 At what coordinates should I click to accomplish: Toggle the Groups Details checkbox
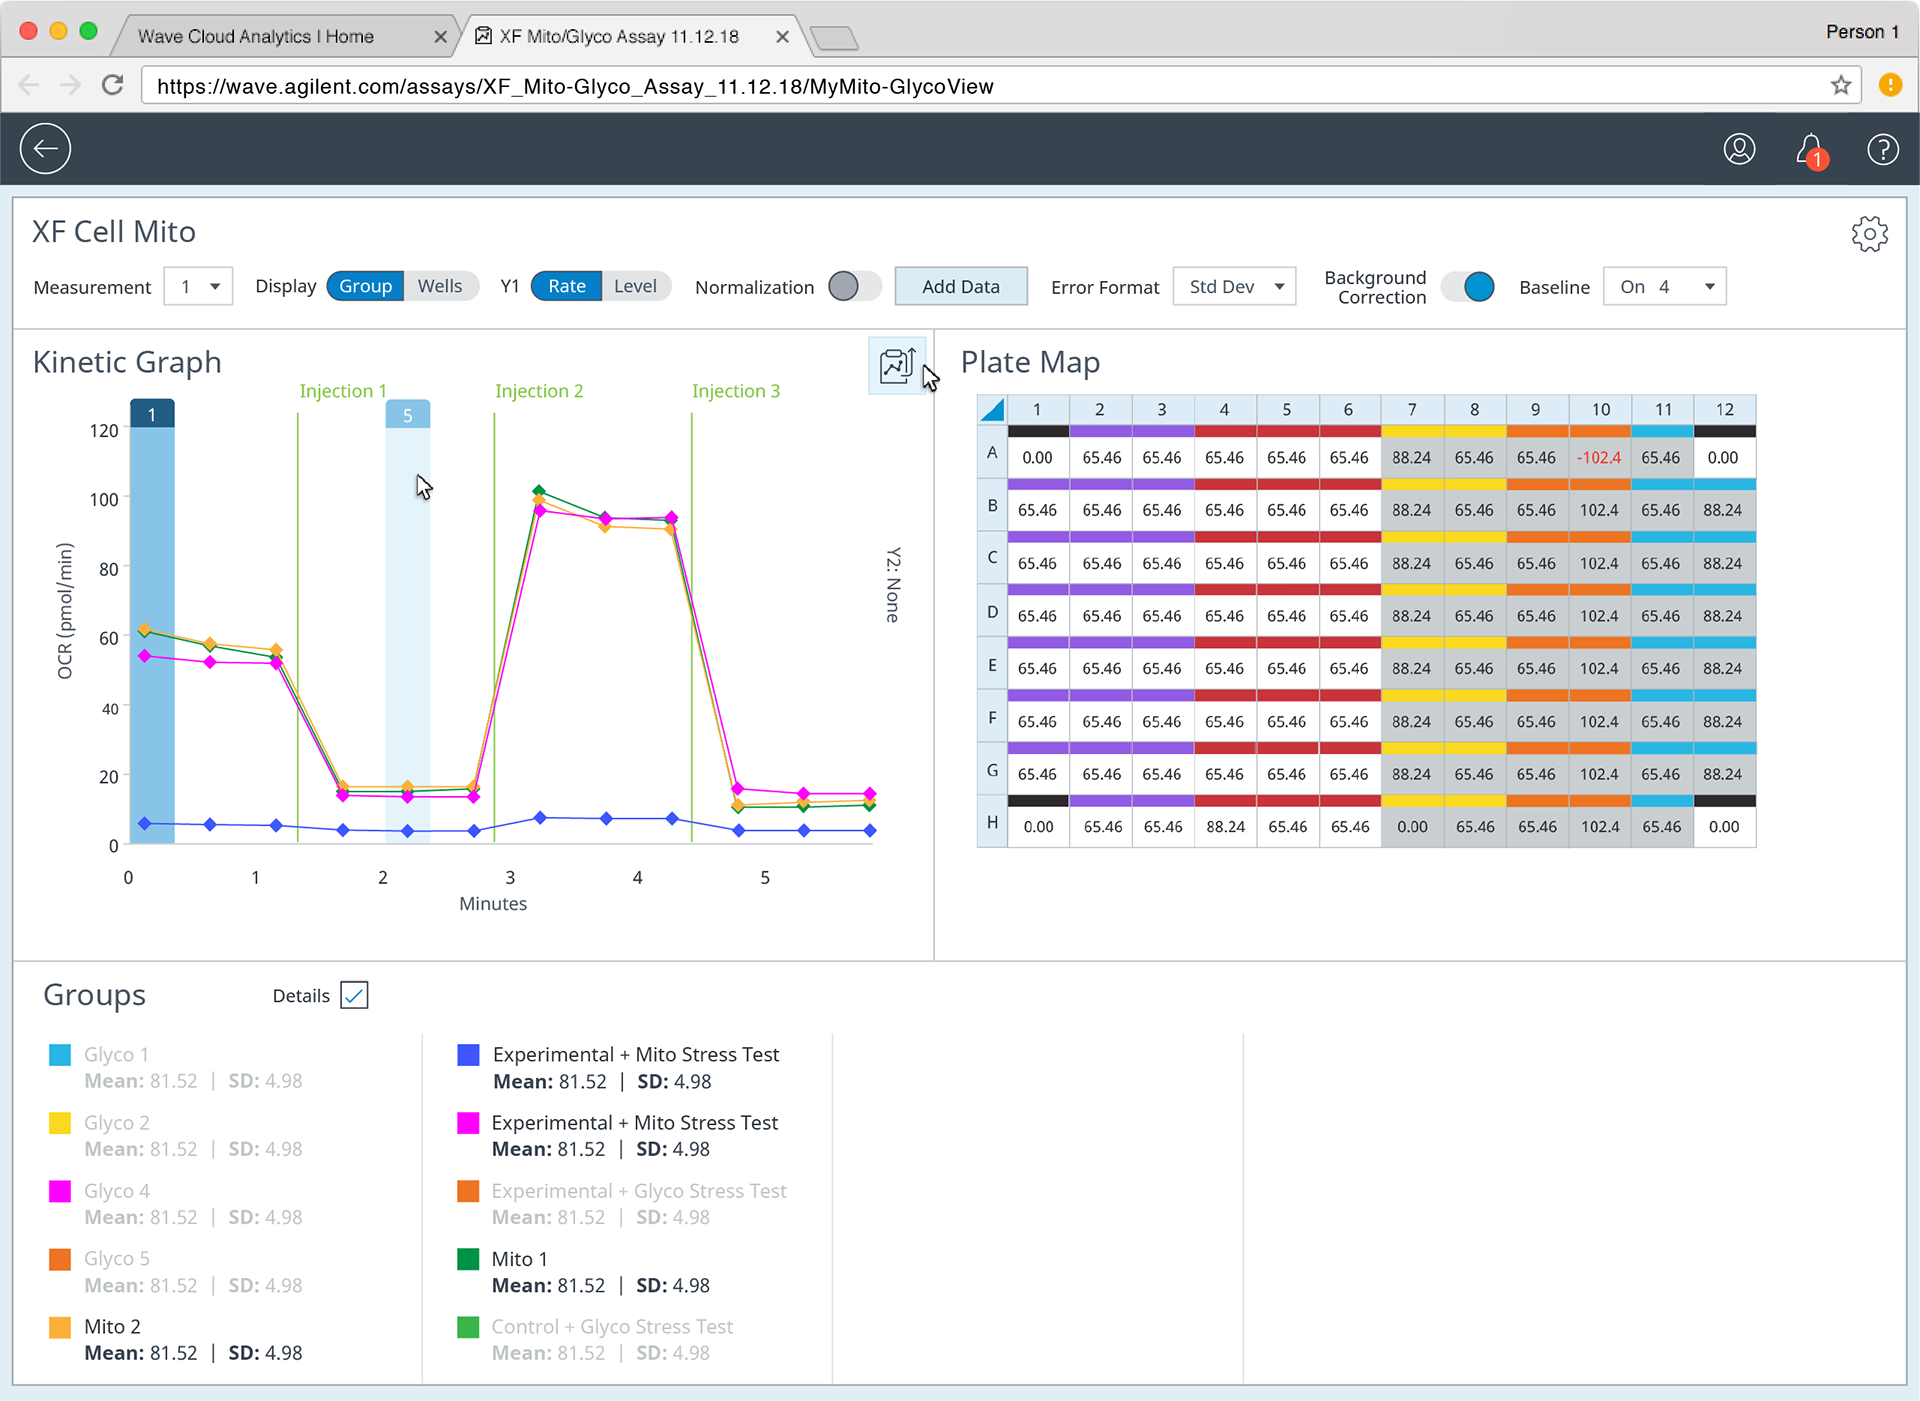coord(354,995)
